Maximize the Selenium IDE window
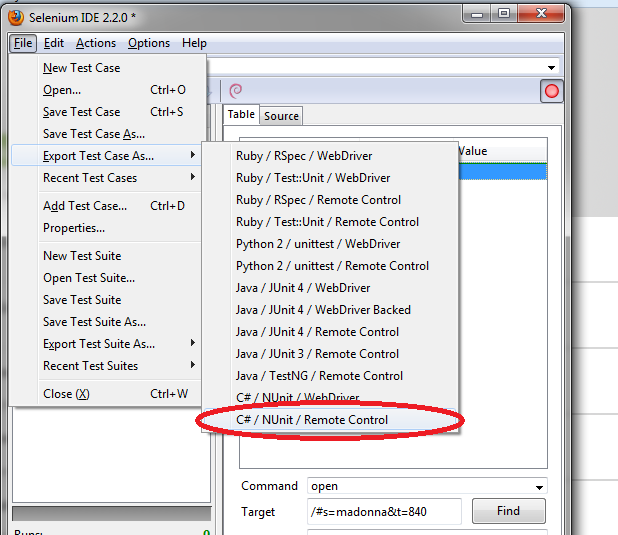 coord(504,14)
